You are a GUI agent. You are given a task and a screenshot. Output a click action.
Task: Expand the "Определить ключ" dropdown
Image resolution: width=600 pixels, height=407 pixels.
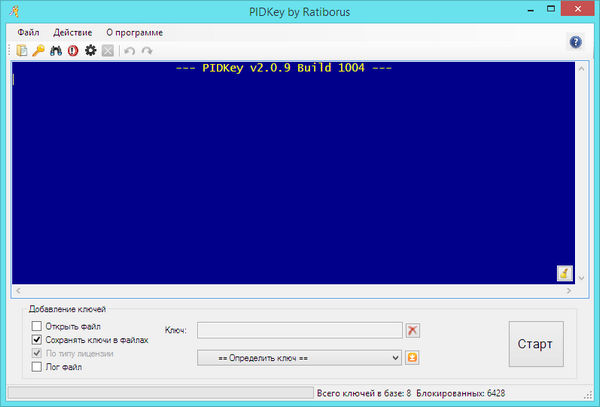[299, 357]
